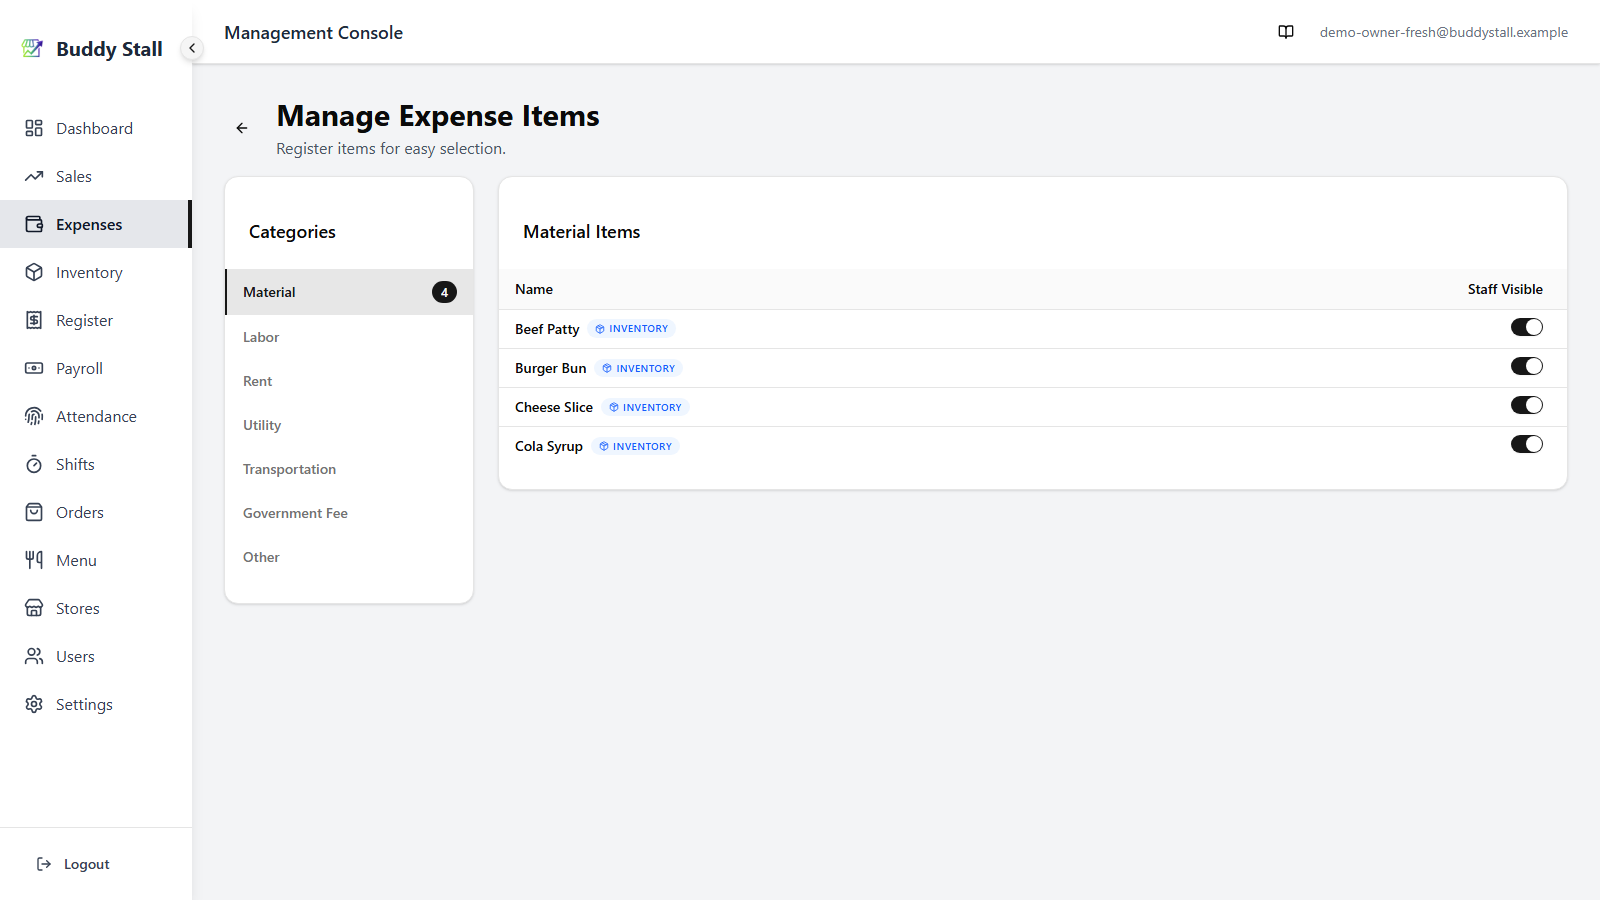
Task: Click the Attendance fingerprint icon
Action: (x=34, y=416)
